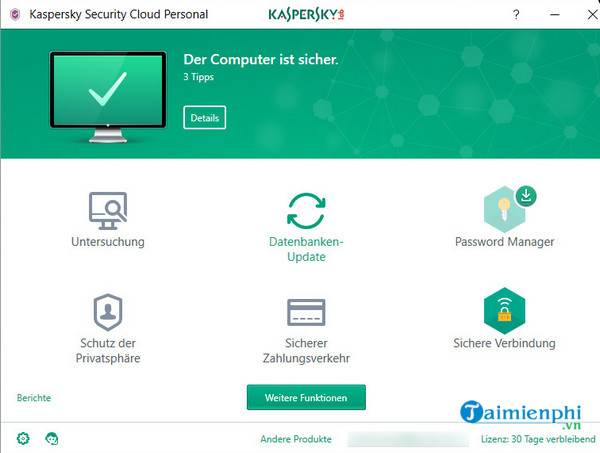The width and height of the screenshot is (600, 453).
Task: Open the Untersuchung scan icon
Action: pyautogui.click(x=108, y=211)
